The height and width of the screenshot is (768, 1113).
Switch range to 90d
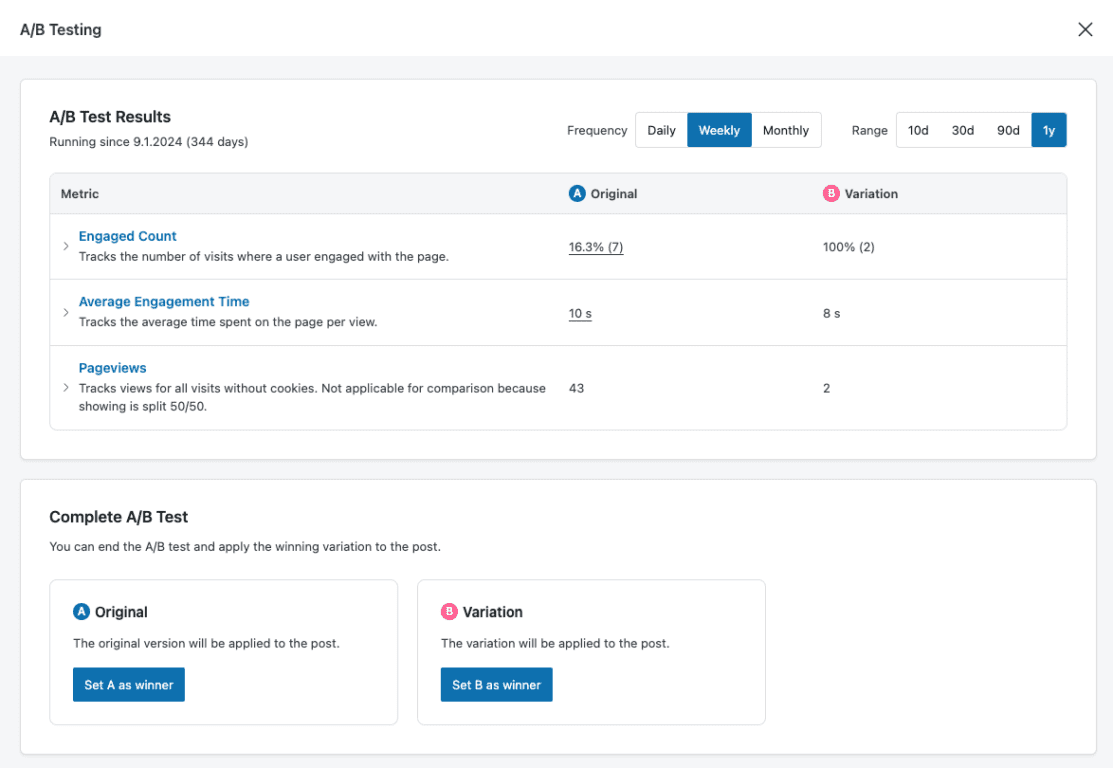[x=1008, y=130]
